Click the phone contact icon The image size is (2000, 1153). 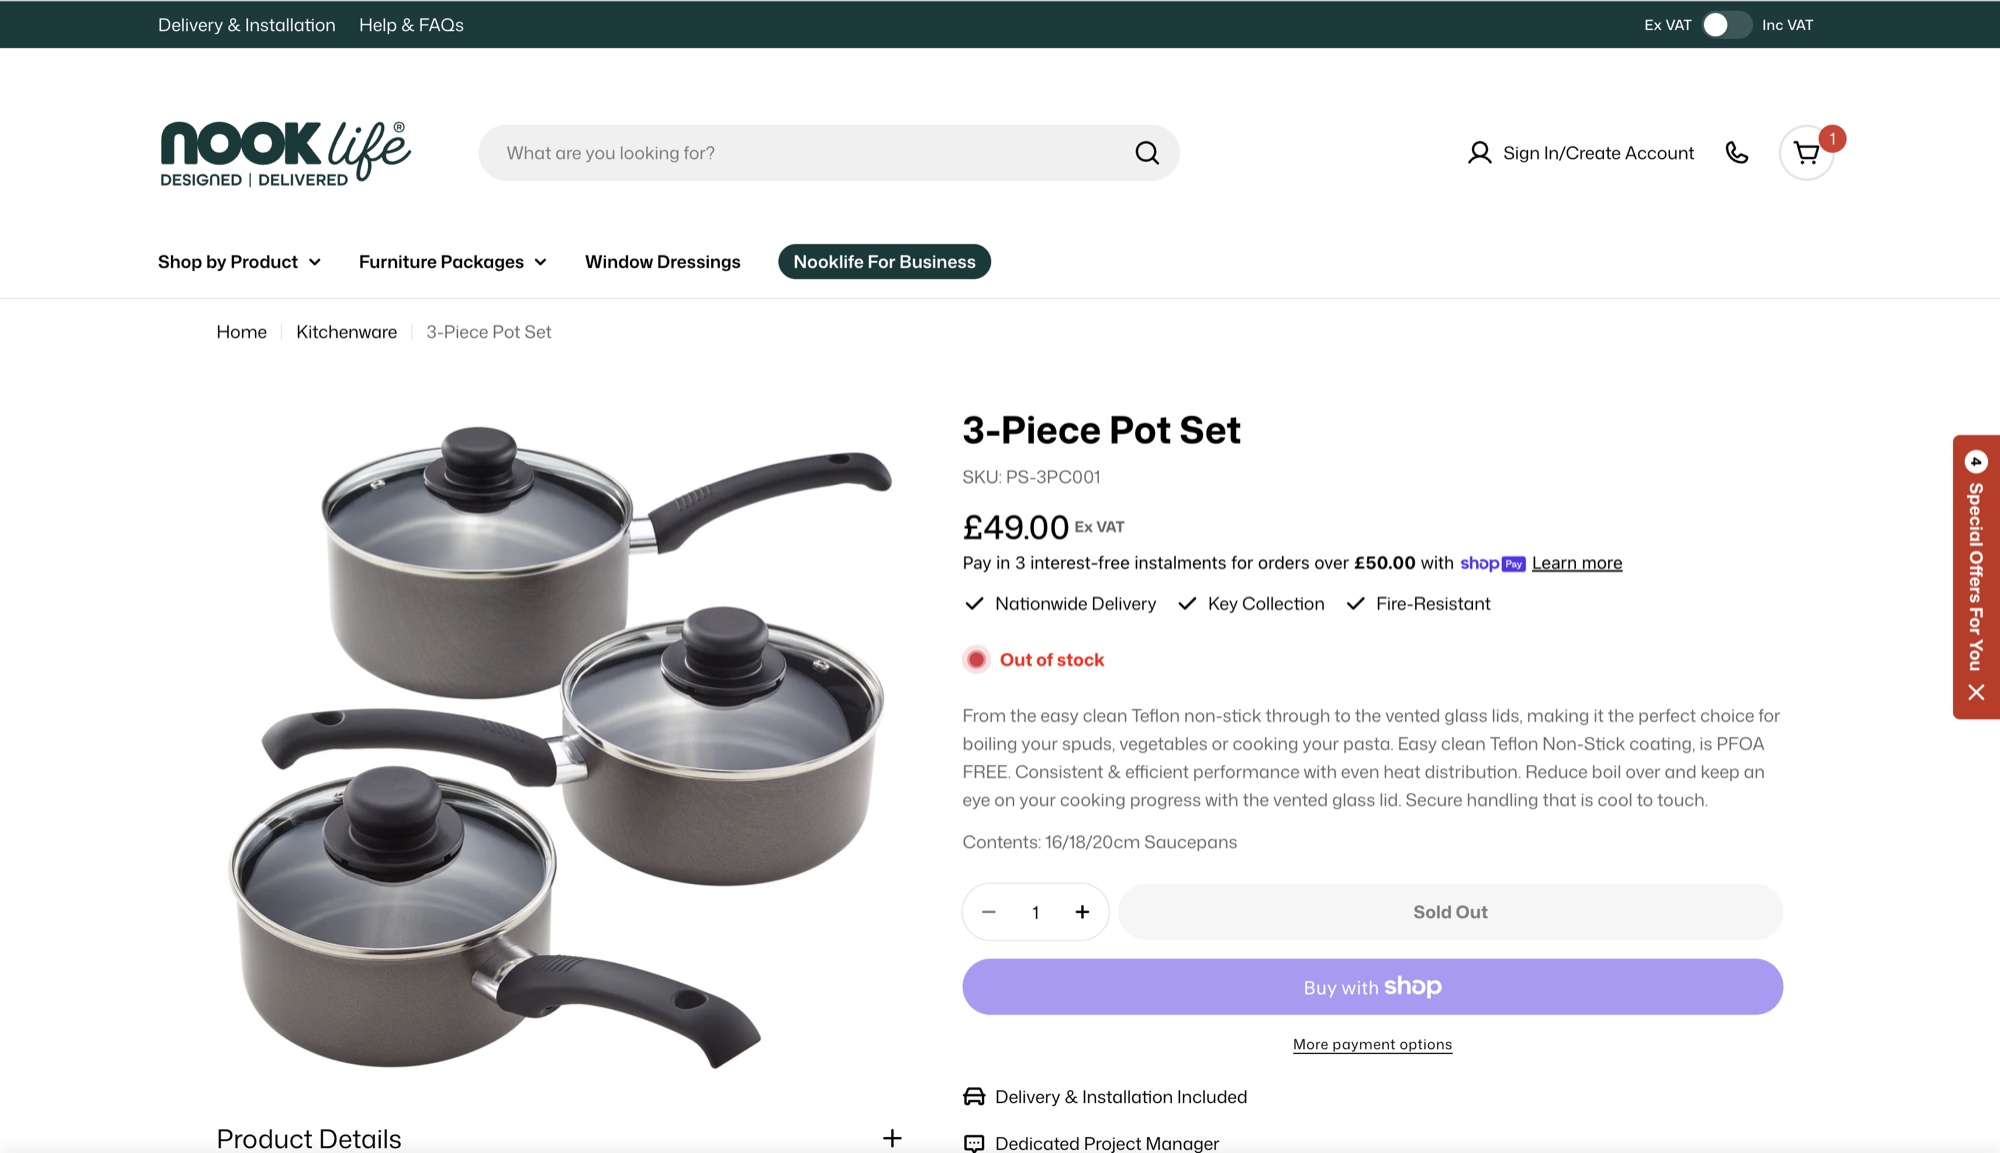click(1737, 153)
